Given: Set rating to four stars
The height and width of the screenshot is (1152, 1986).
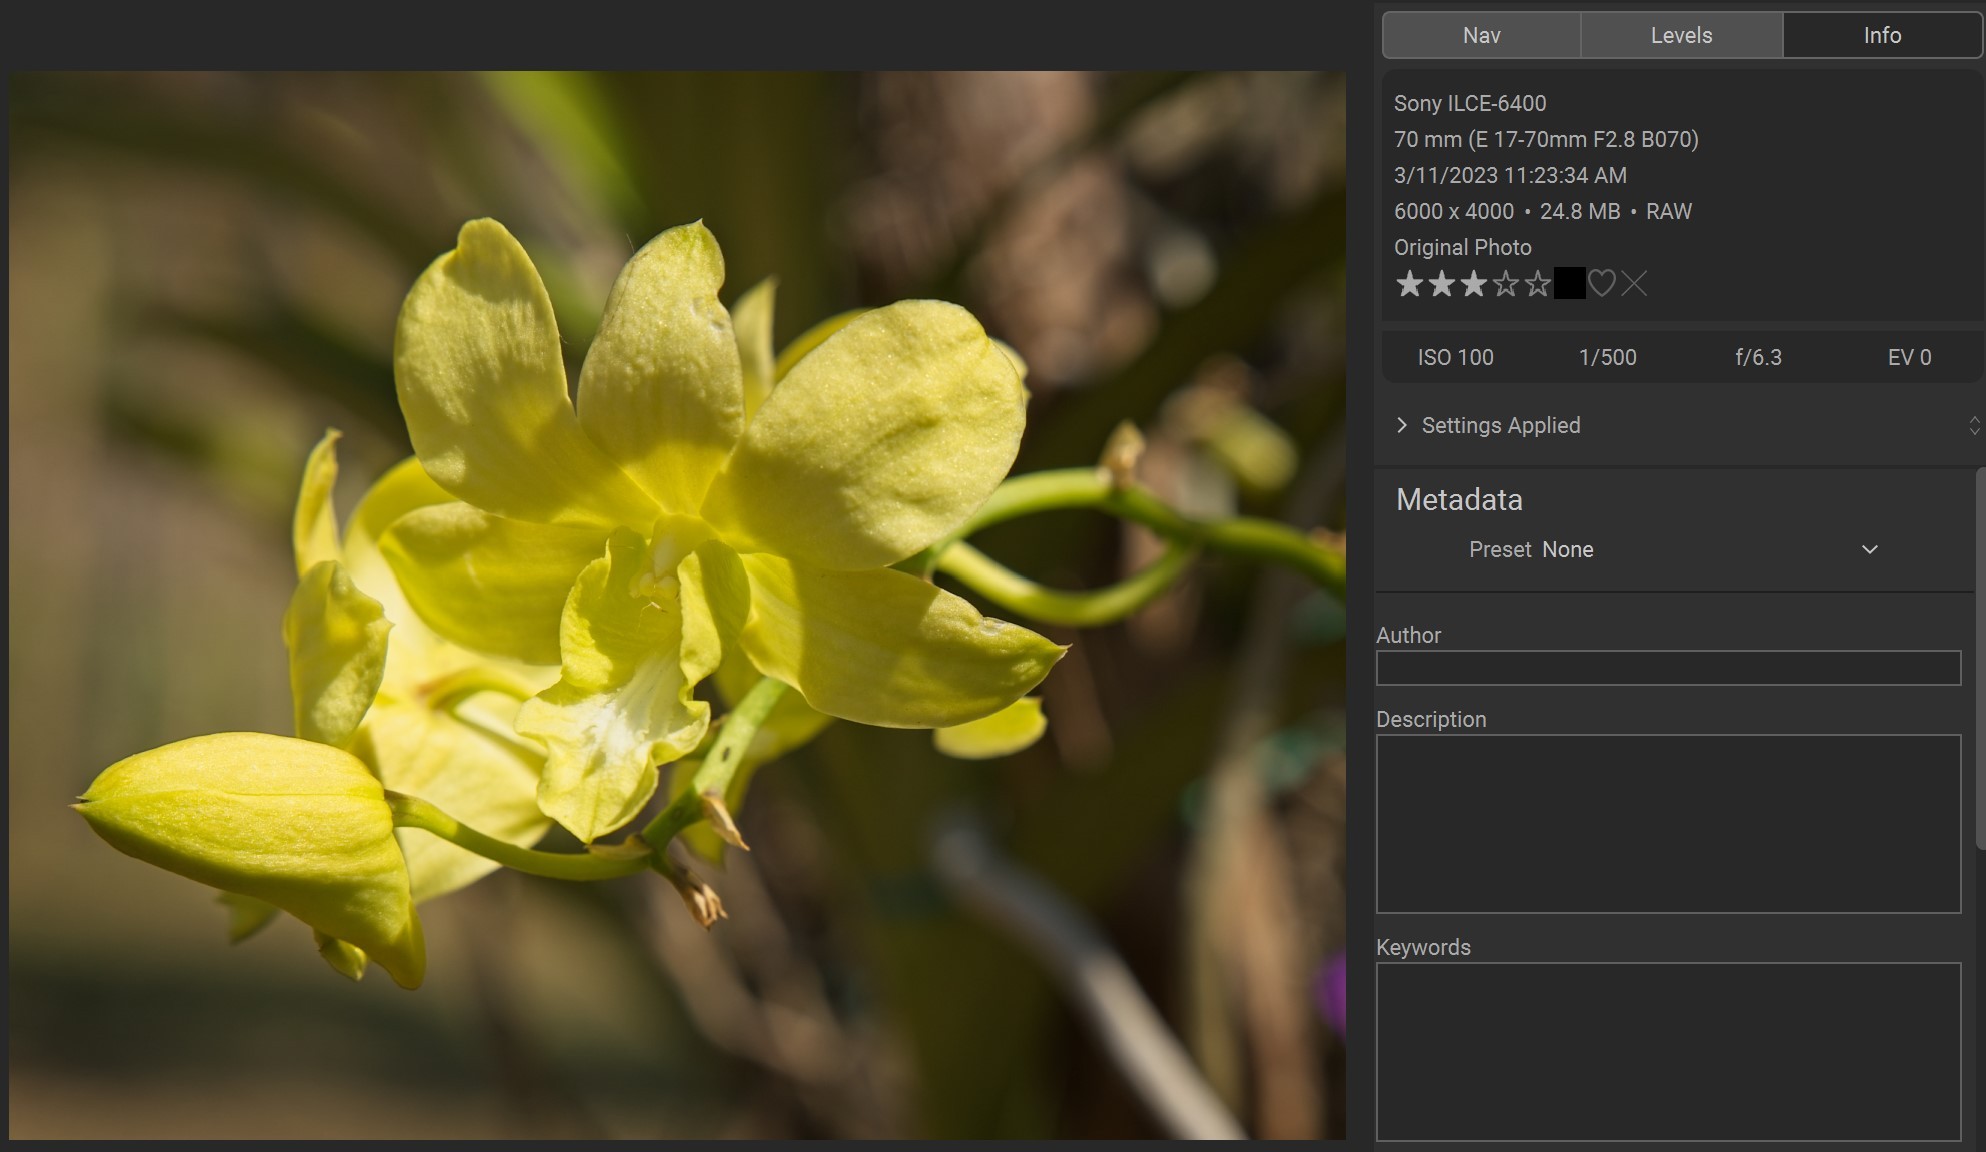Looking at the screenshot, I should point(1505,284).
